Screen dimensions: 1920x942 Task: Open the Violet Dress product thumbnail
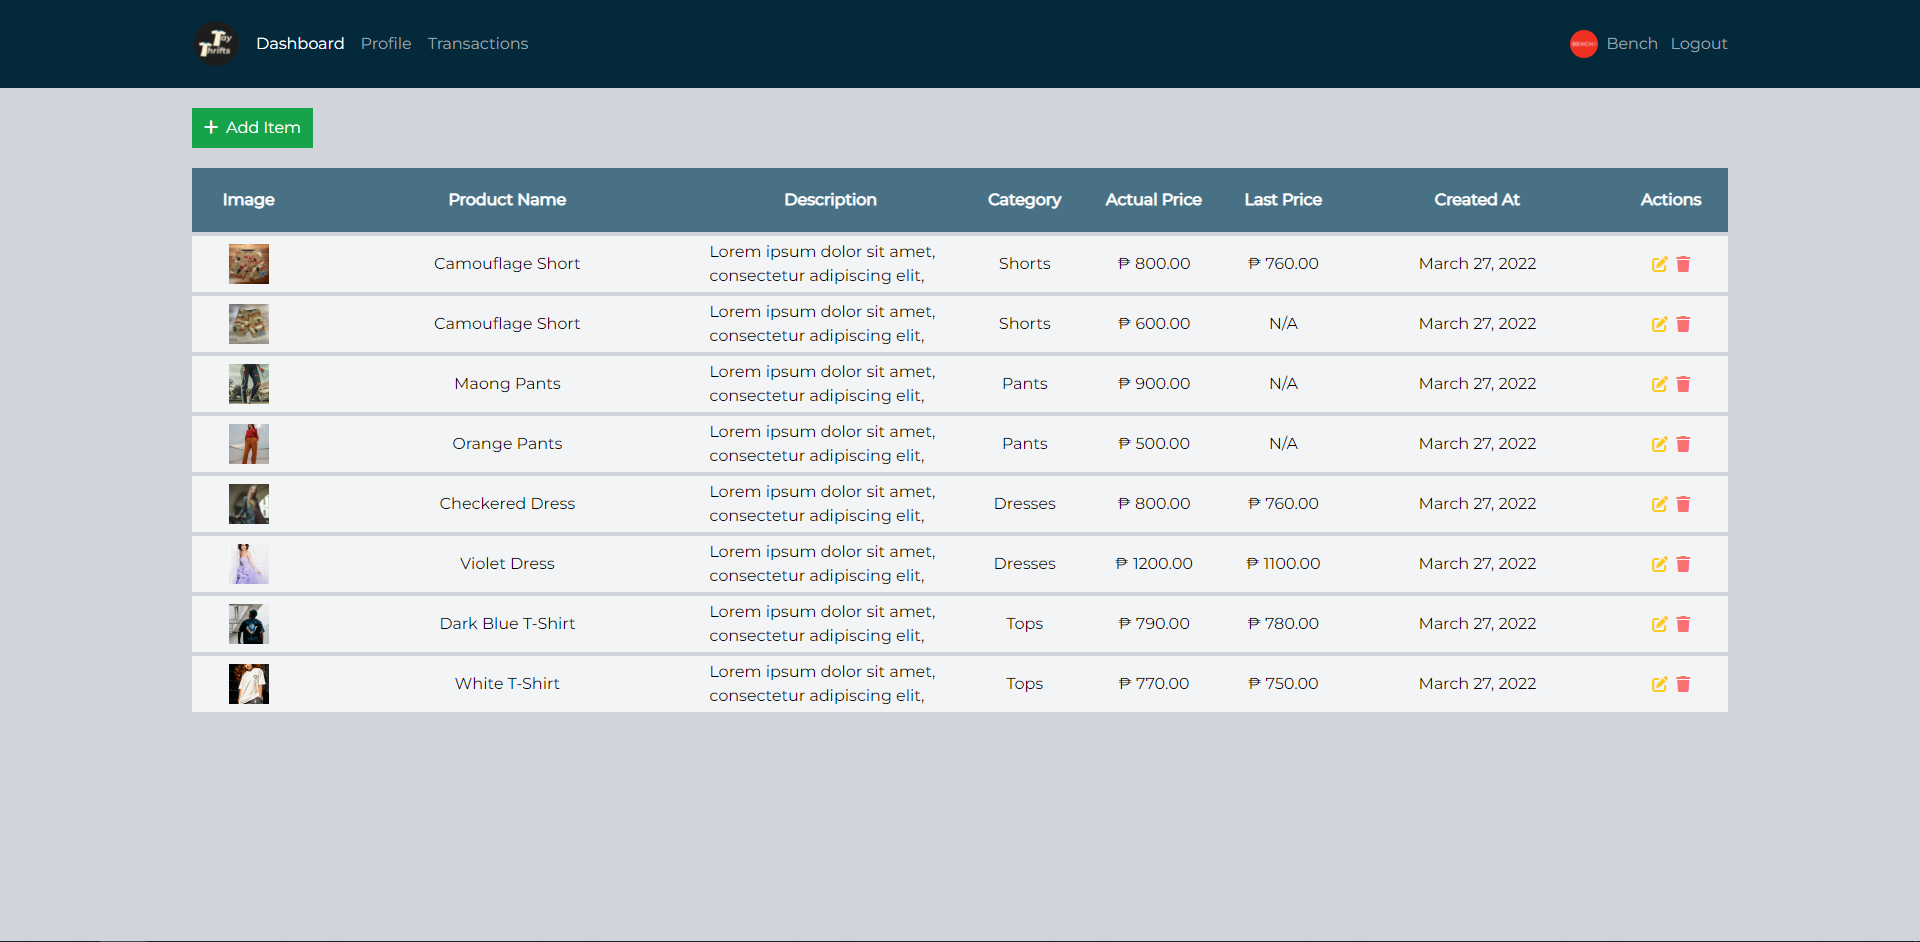pyautogui.click(x=249, y=564)
